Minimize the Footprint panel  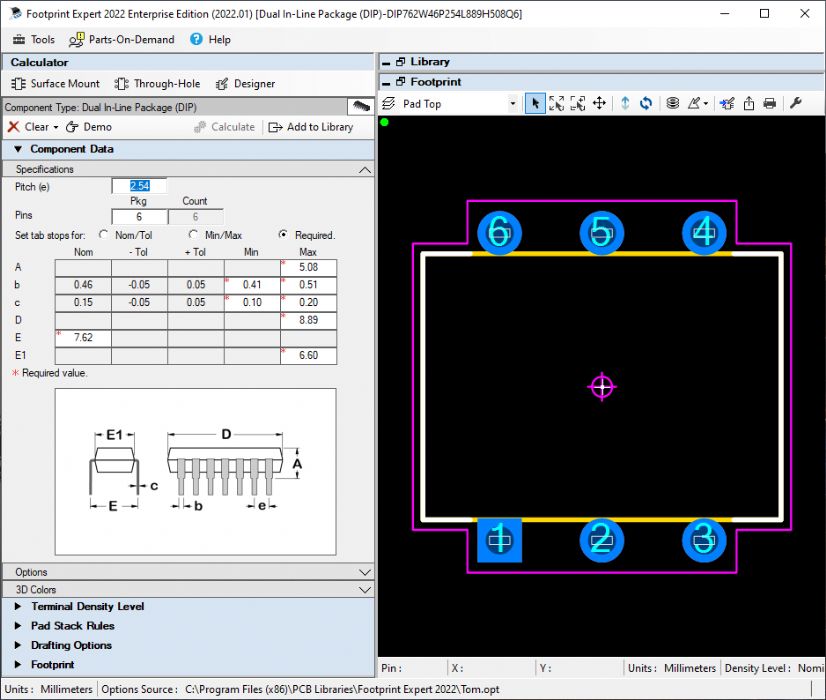tap(386, 83)
